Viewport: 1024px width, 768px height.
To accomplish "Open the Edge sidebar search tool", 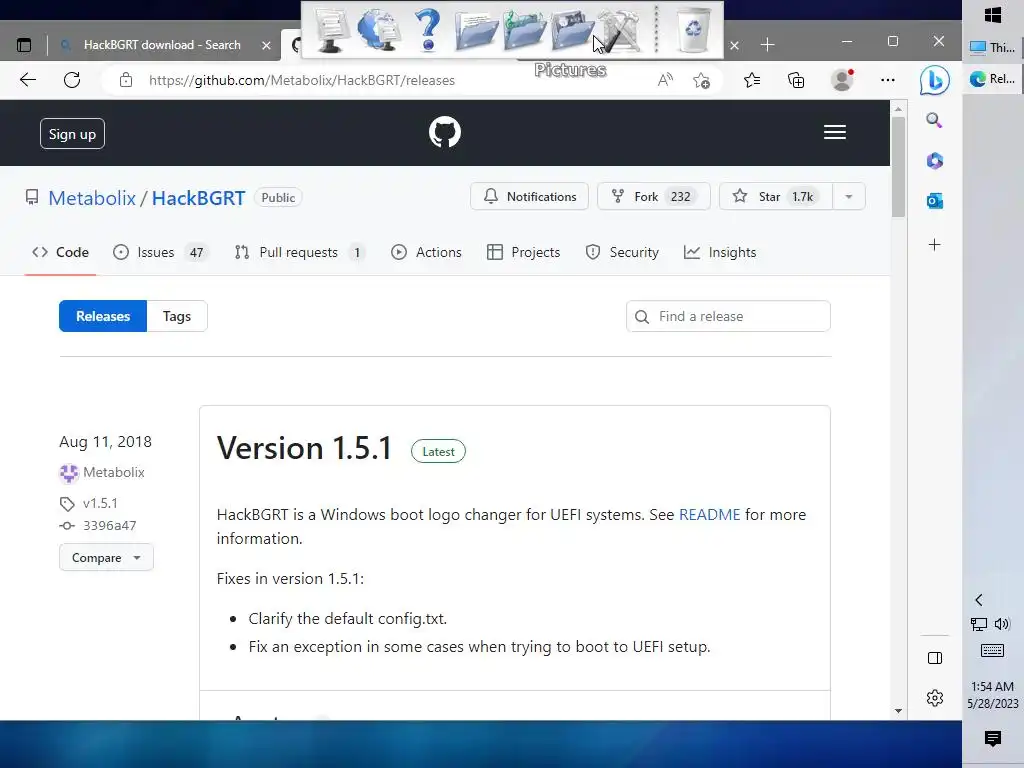I will [935, 120].
